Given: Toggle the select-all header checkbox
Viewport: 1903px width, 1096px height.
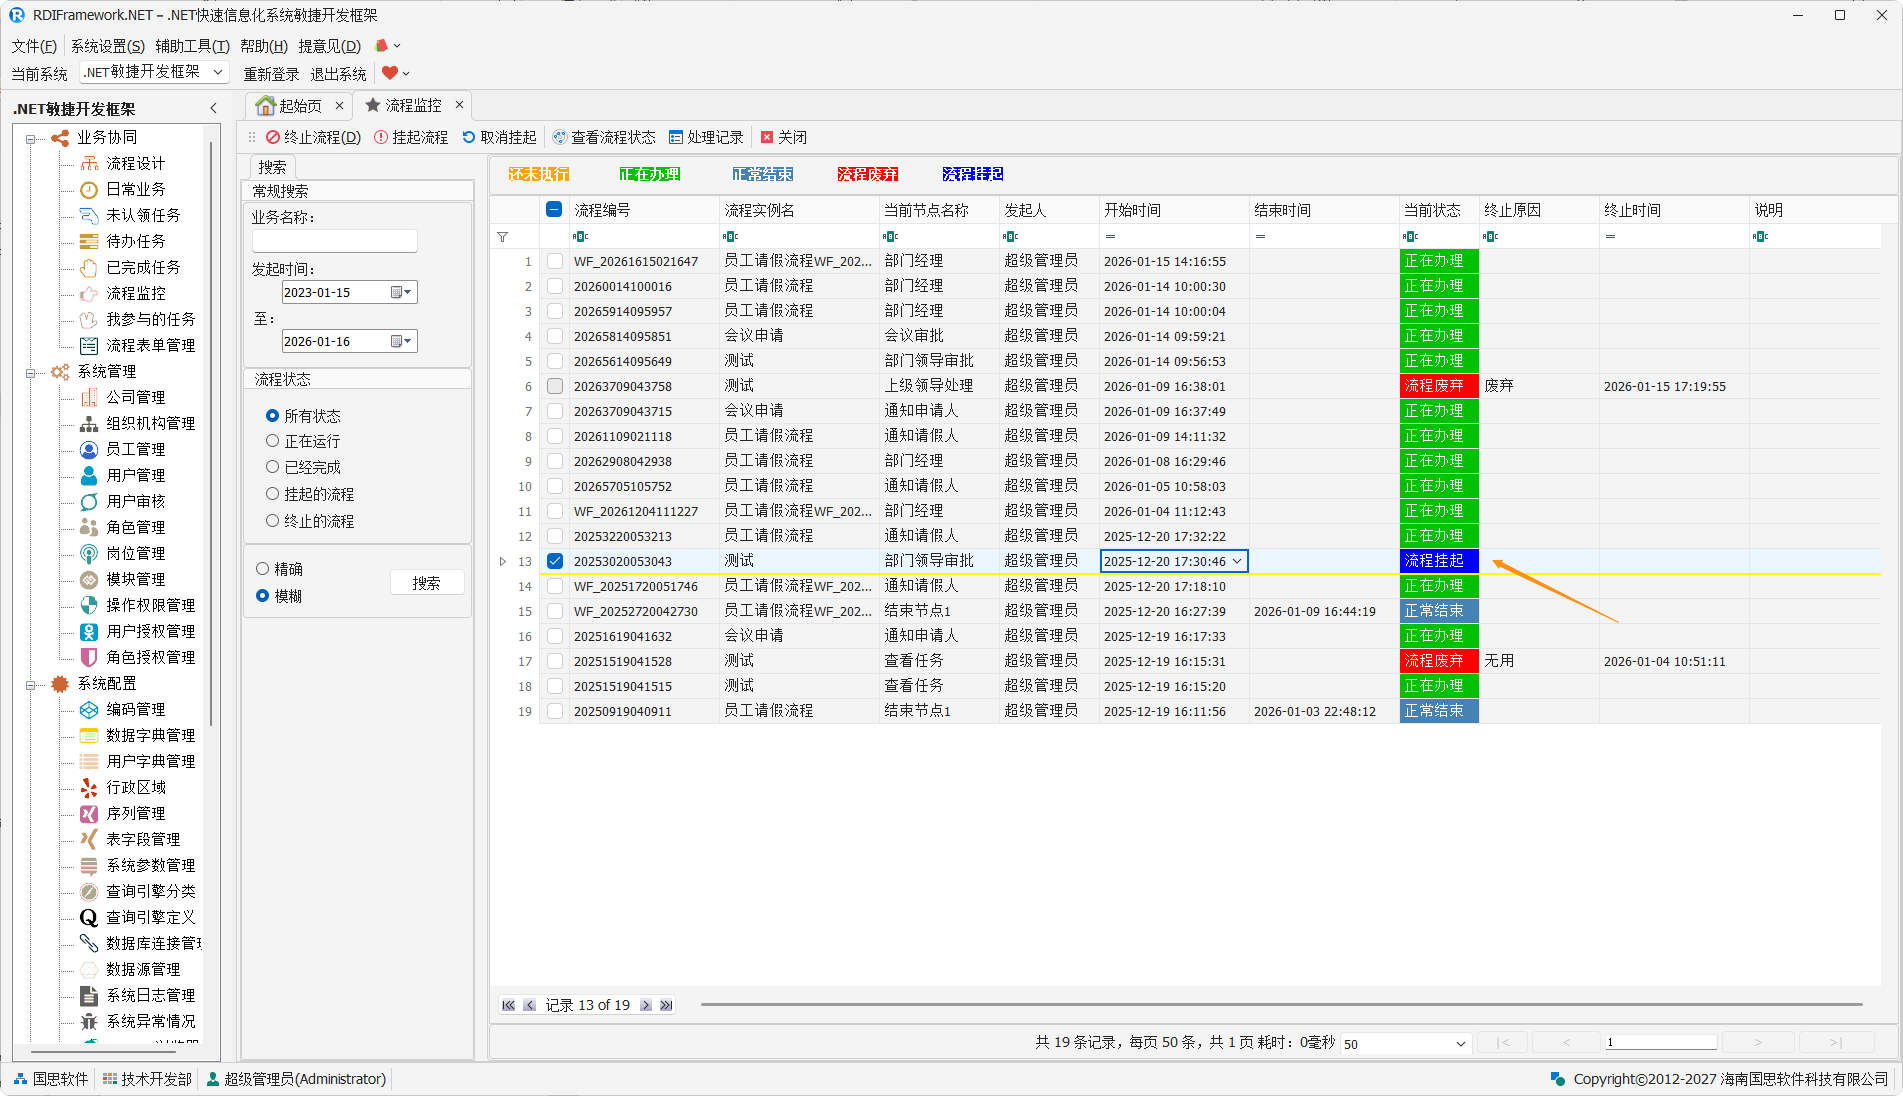Looking at the screenshot, I should (x=554, y=210).
